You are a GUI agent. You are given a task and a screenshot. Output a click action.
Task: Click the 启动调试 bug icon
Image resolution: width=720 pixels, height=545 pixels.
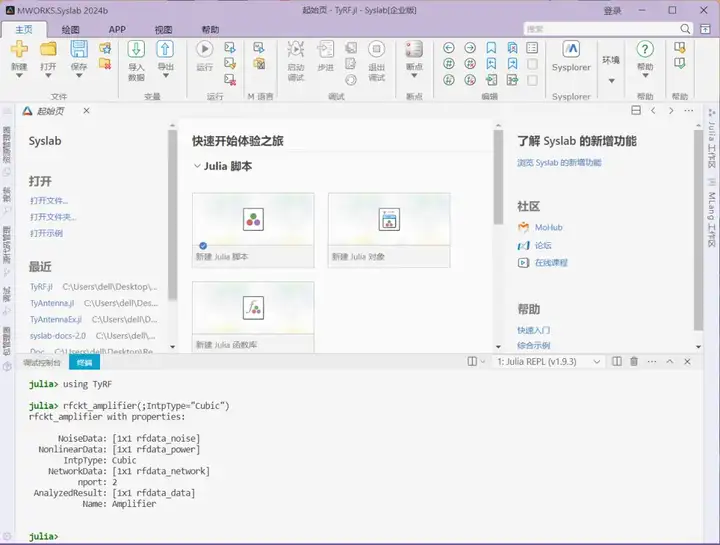tap(296, 49)
